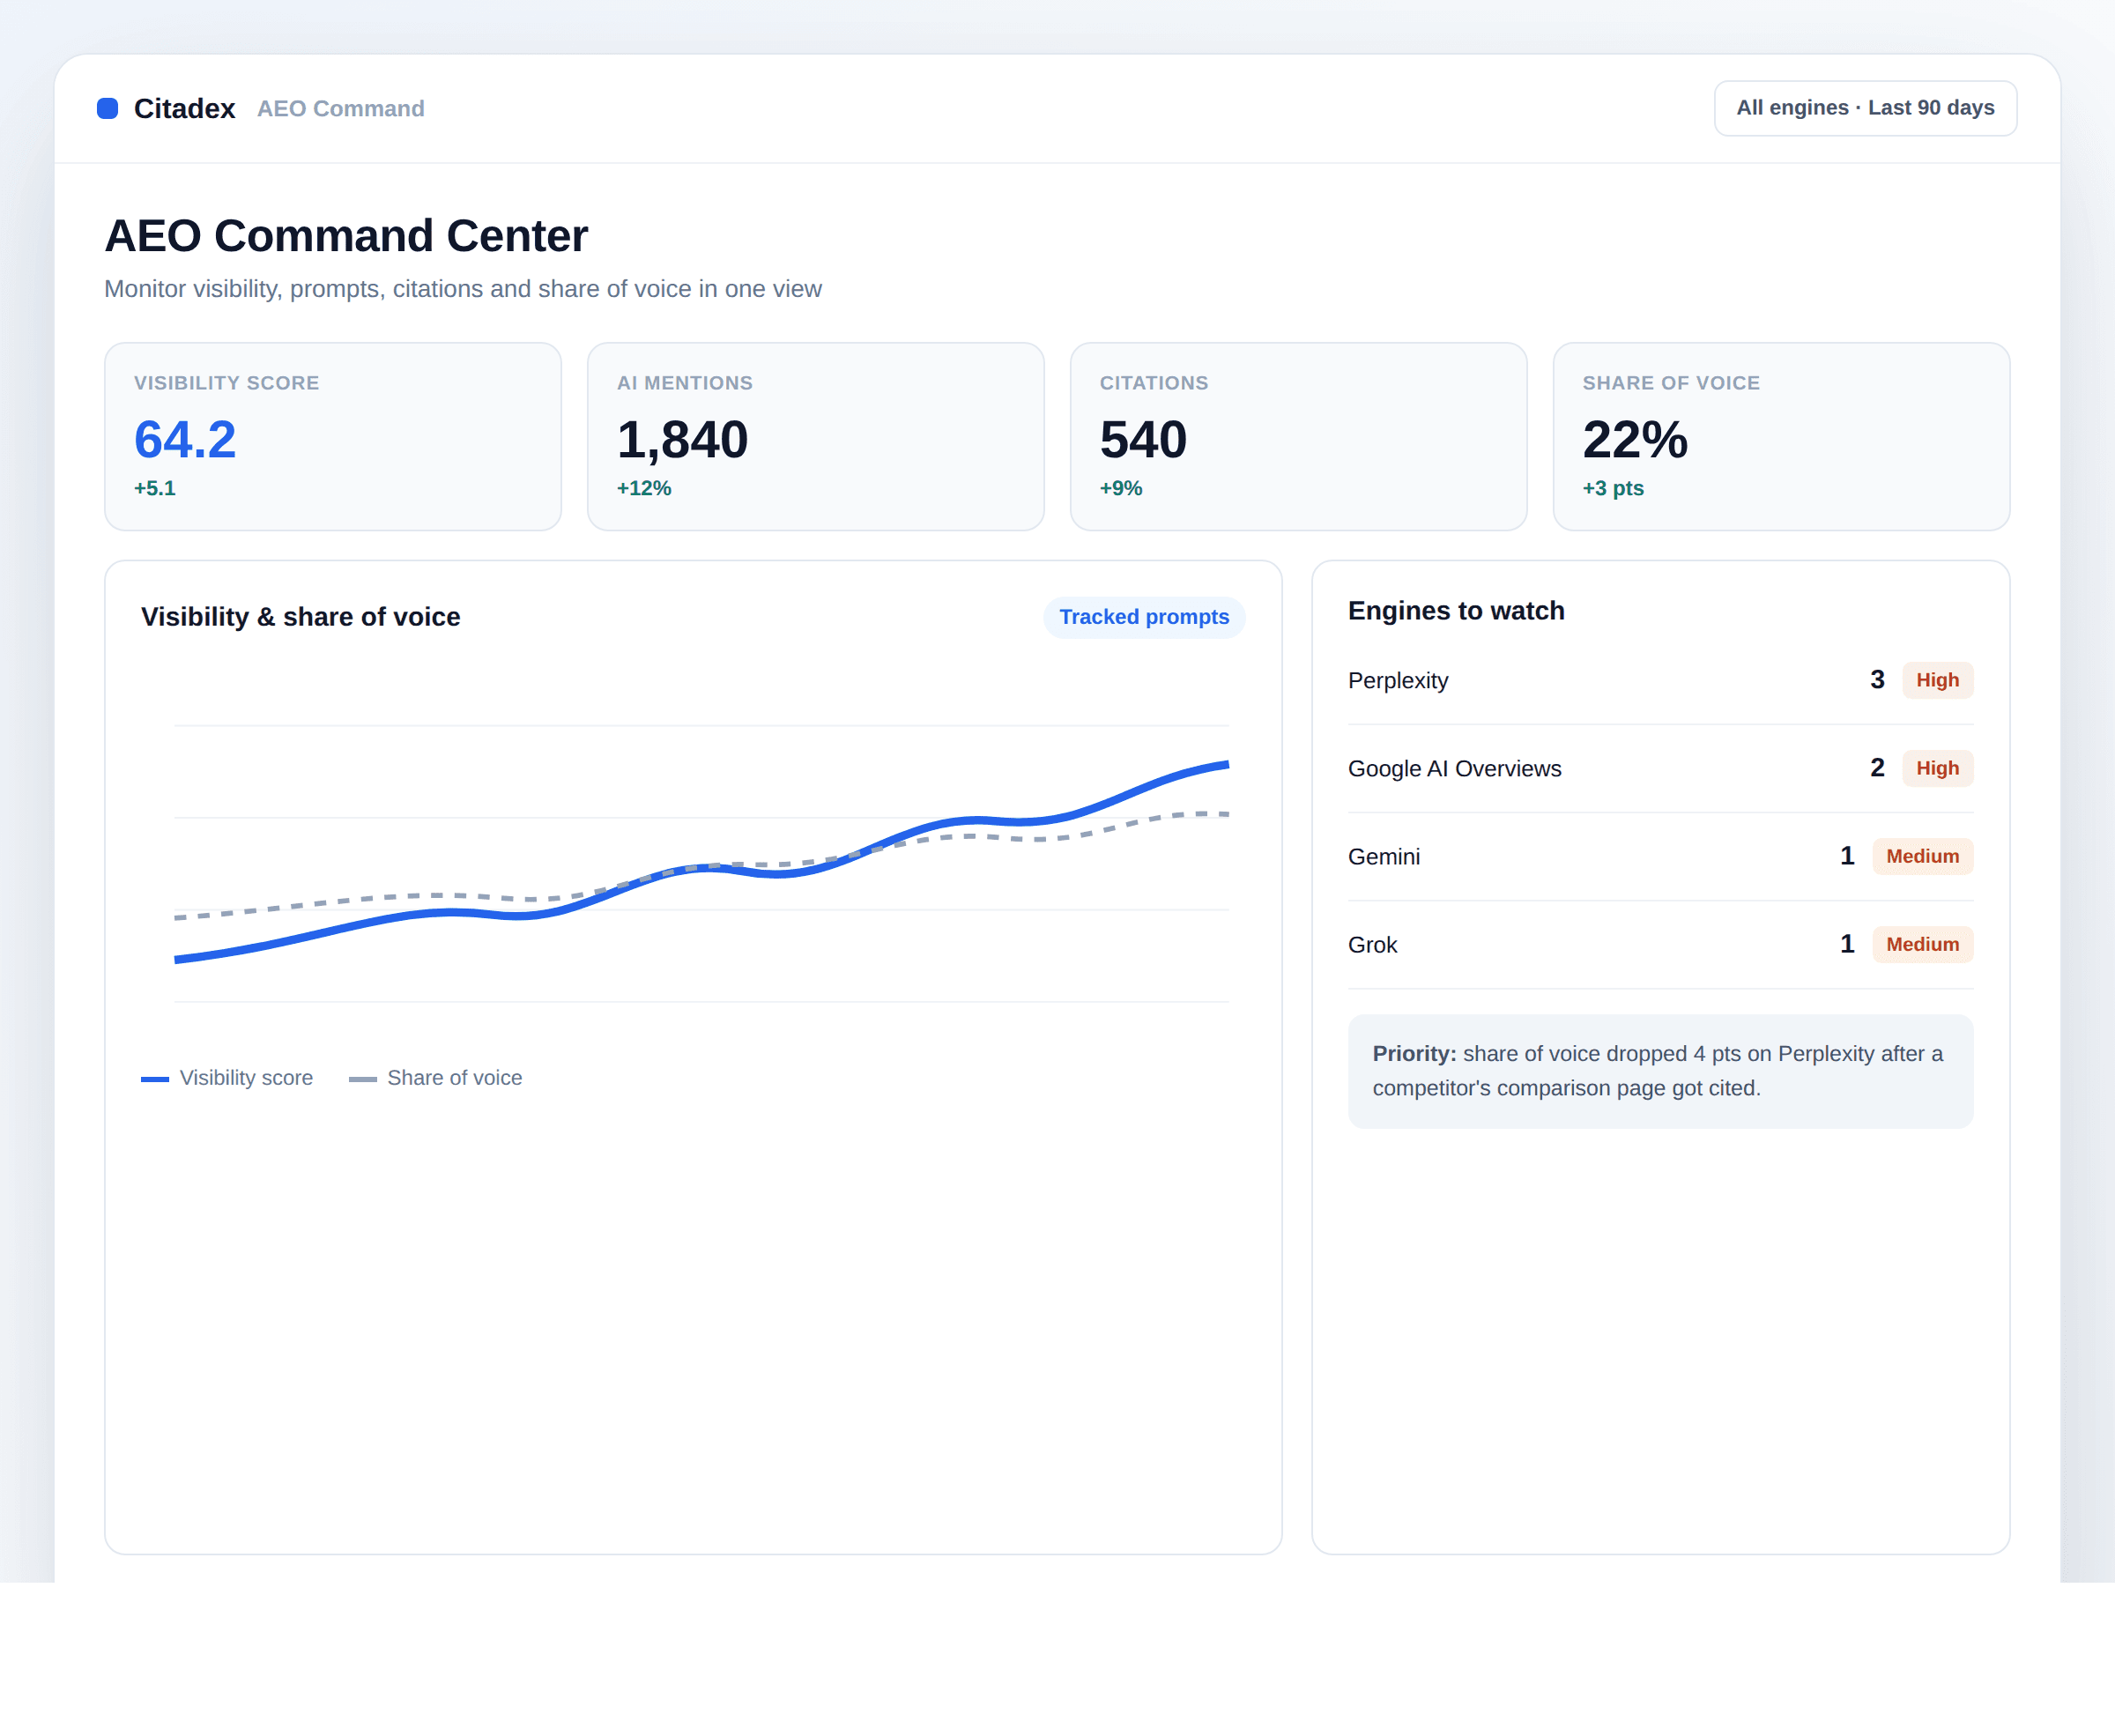Click the Tracked prompts pill button
This screenshot has width=2115, height=1736.
(x=1144, y=617)
